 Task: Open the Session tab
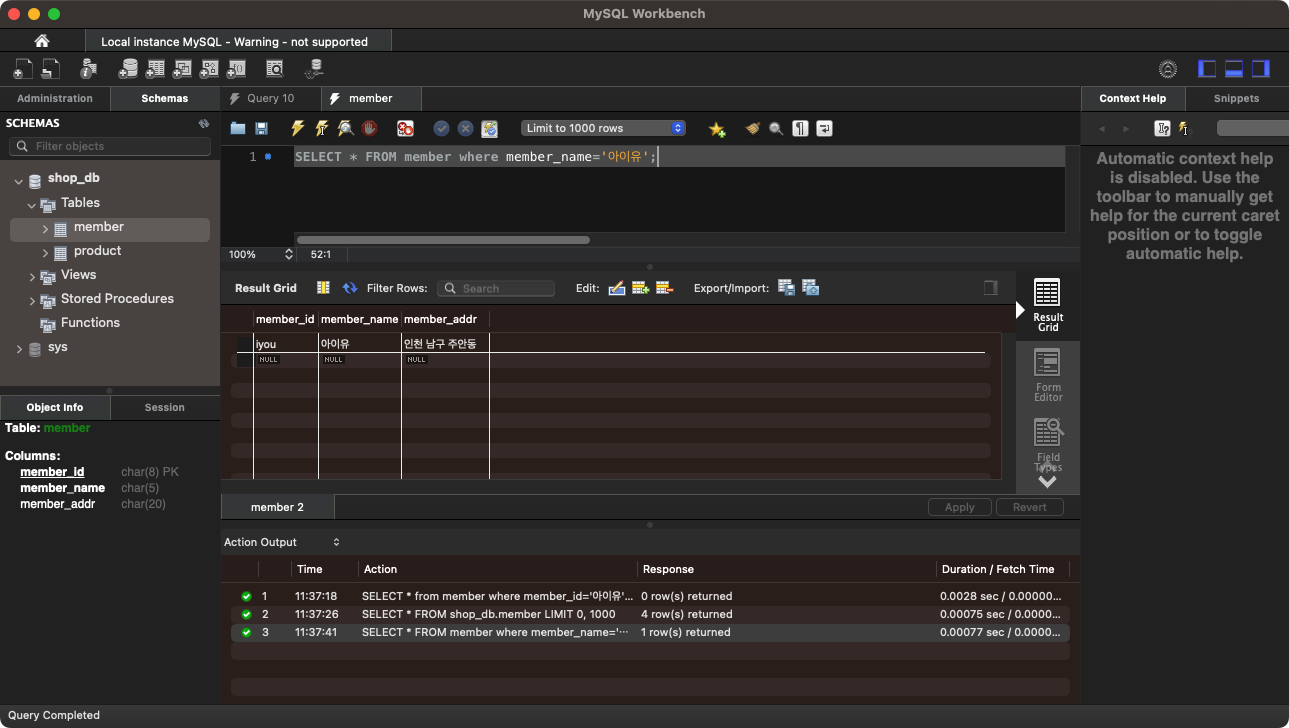(x=165, y=407)
